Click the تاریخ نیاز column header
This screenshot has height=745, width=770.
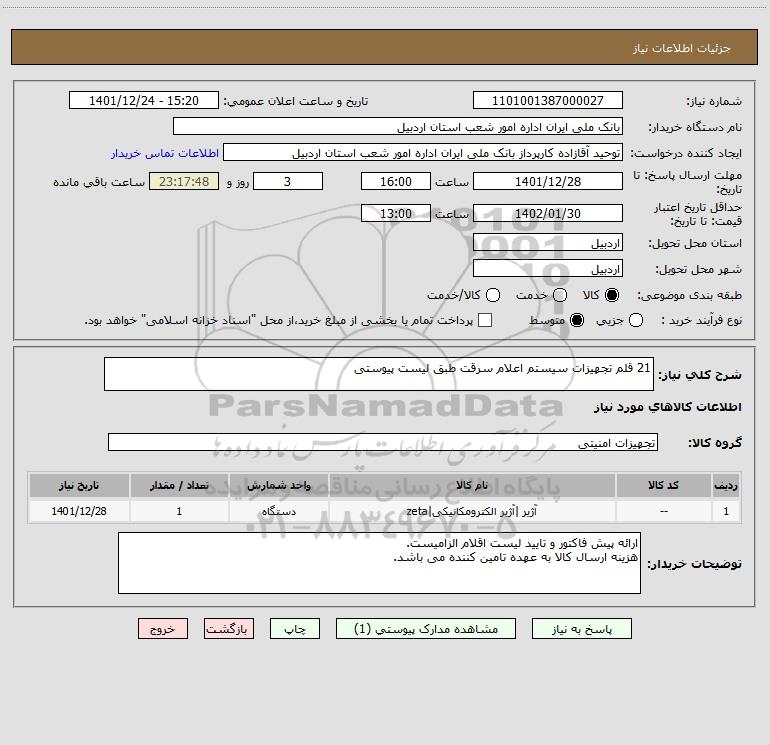(79, 485)
